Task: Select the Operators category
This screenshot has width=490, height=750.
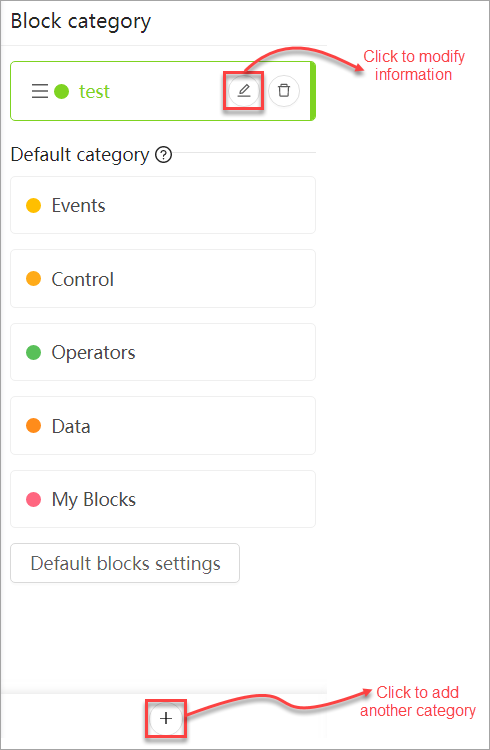Action: (x=163, y=352)
